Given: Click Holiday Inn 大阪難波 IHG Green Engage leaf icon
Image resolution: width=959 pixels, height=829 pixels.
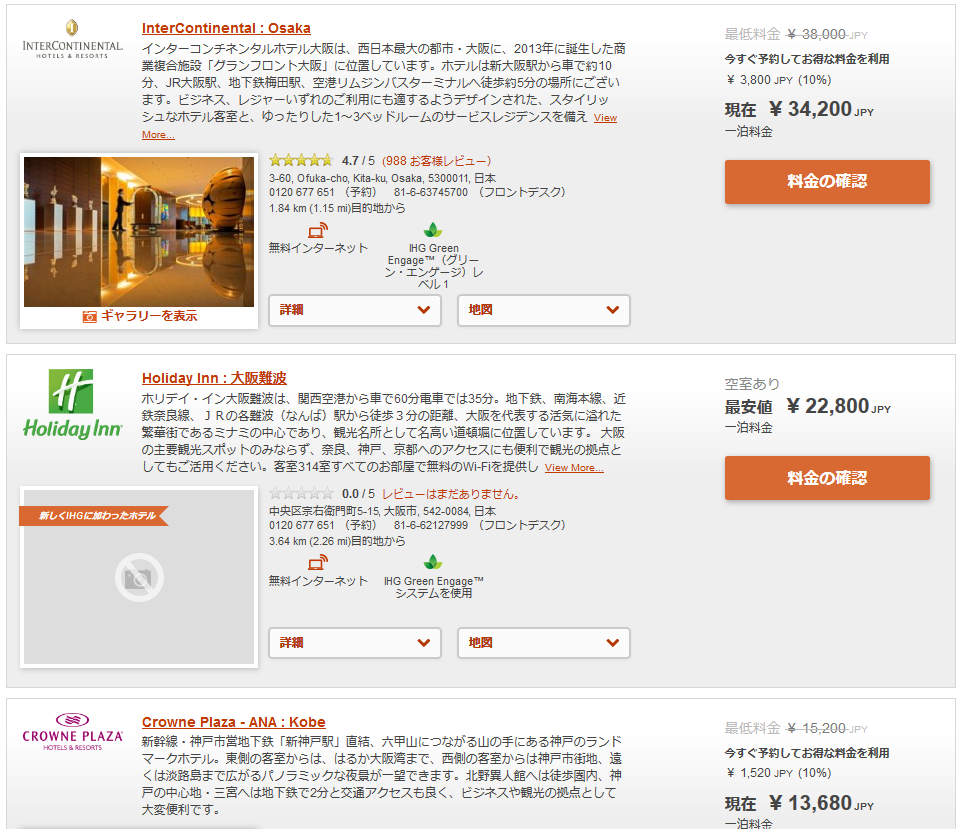Looking at the screenshot, I should tap(433, 562).
